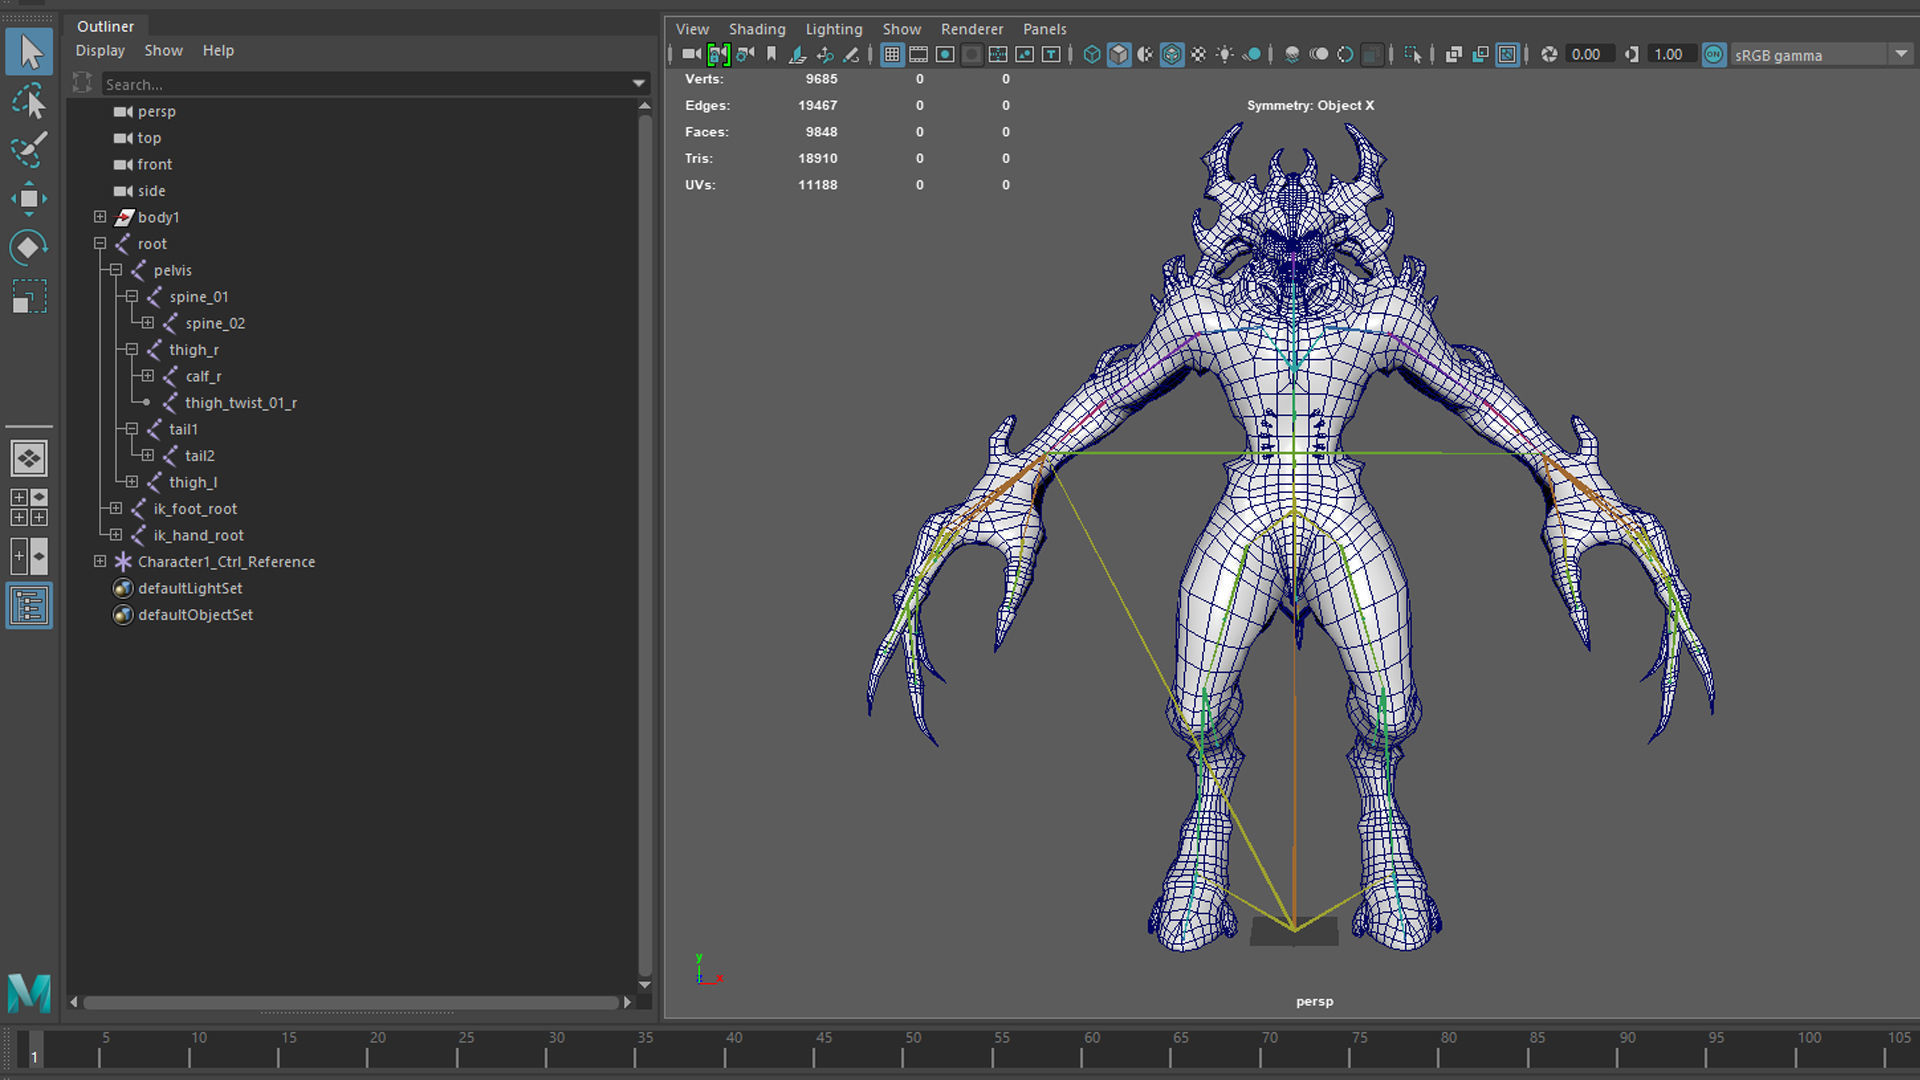Image resolution: width=1920 pixels, height=1080 pixels.
Task: Toggle the field chart display
Action: point(998,54)
